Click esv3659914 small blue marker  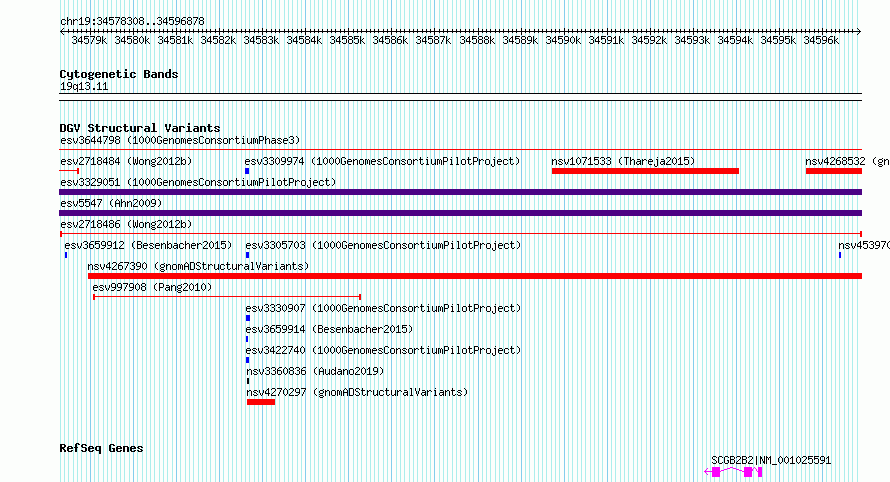pyautogui.click(x=247, y=339)
